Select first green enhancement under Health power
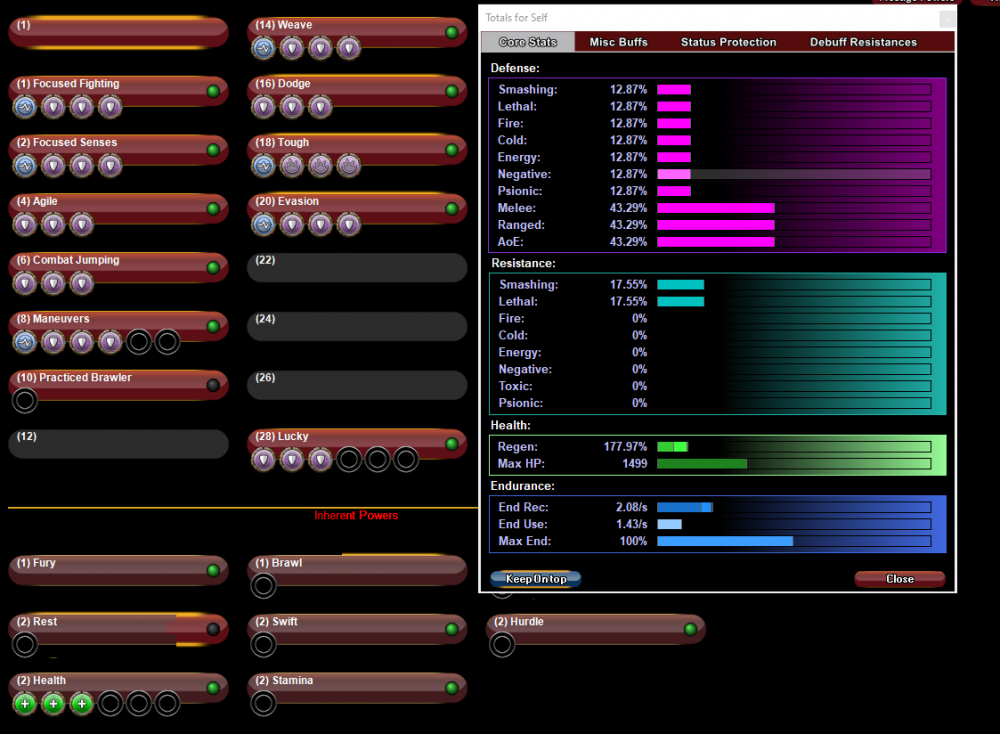This screenshot has width=1000, height=734. coord(25,704)
